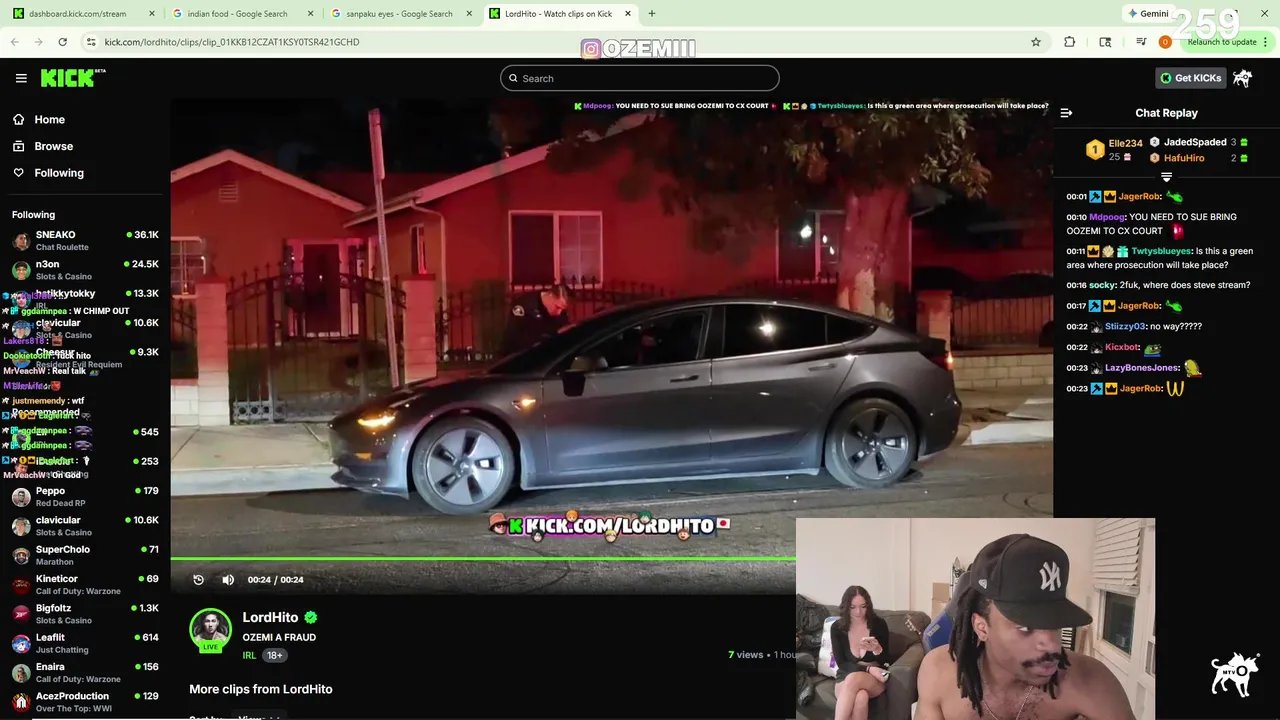Viewport: 1280px width, 720px height.
Task: Open the Enaira channel in the sidebar
Action: pyautogui.click(x=85, y=672)
